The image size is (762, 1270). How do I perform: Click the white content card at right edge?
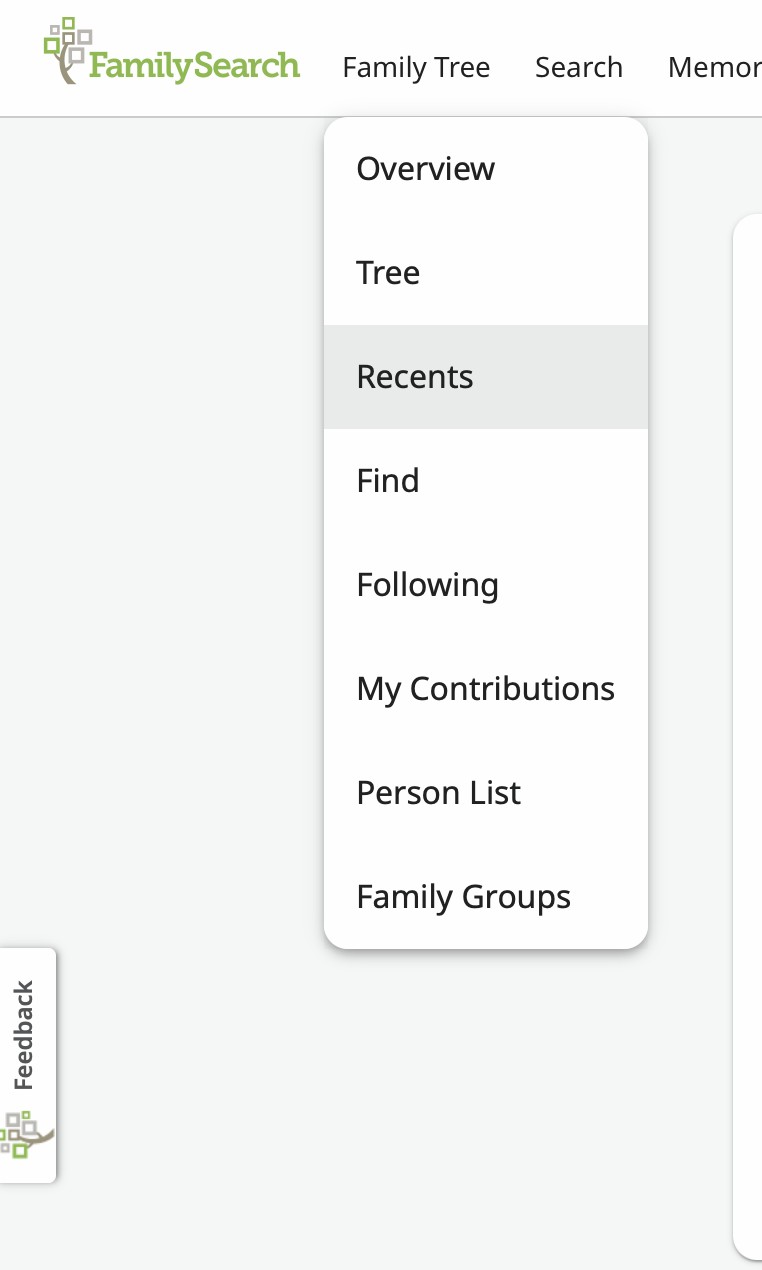pyautogui.click(x=749, y=700)
